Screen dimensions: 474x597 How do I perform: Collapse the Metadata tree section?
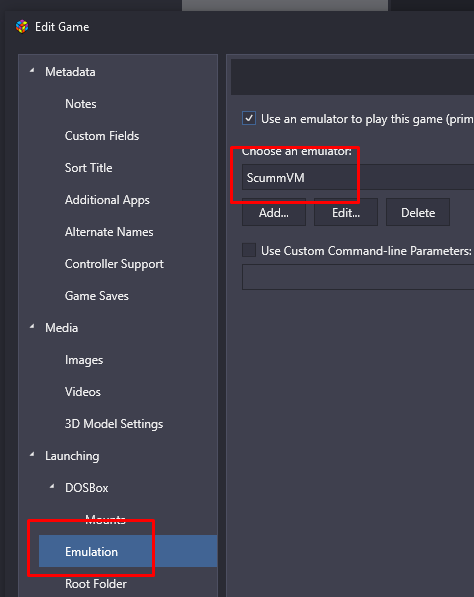pos(32,71)
